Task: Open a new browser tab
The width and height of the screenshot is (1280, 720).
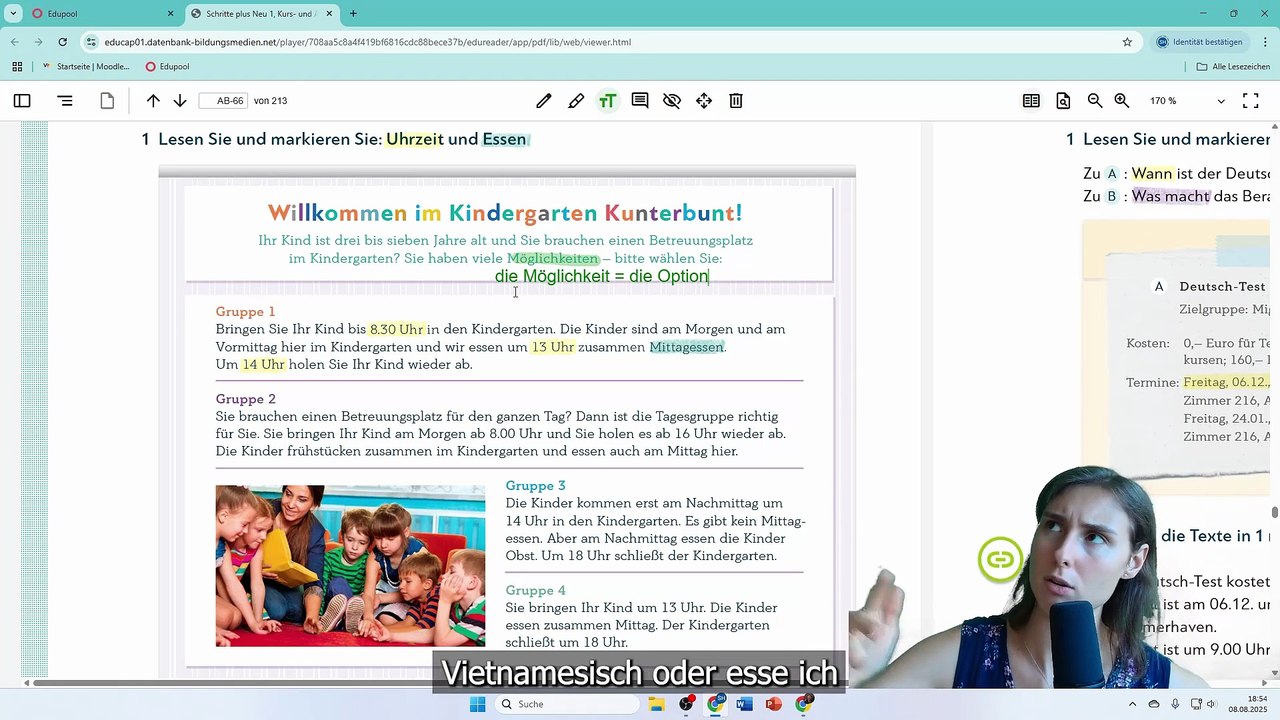Action: pos(353,14)
